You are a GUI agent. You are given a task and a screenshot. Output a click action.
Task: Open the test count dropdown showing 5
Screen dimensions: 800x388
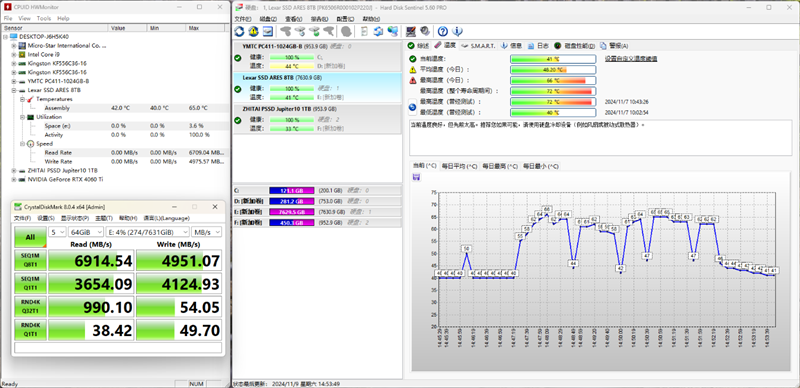57,232
